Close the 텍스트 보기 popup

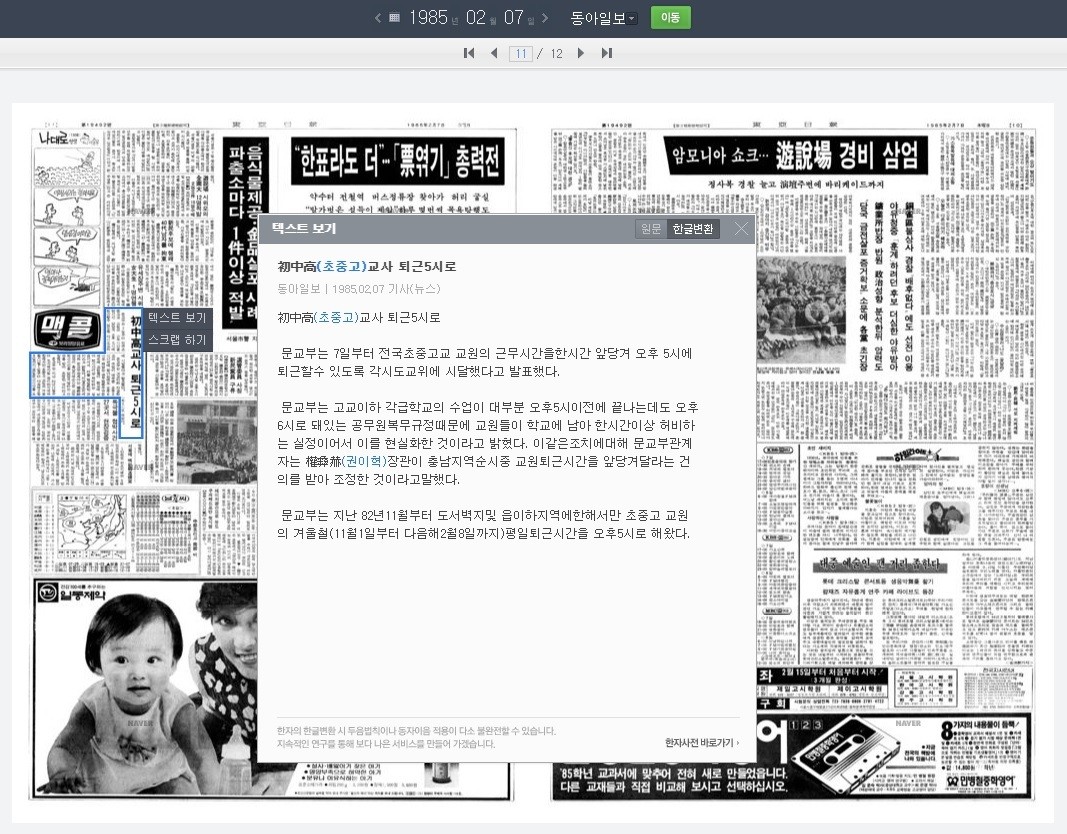740,228
